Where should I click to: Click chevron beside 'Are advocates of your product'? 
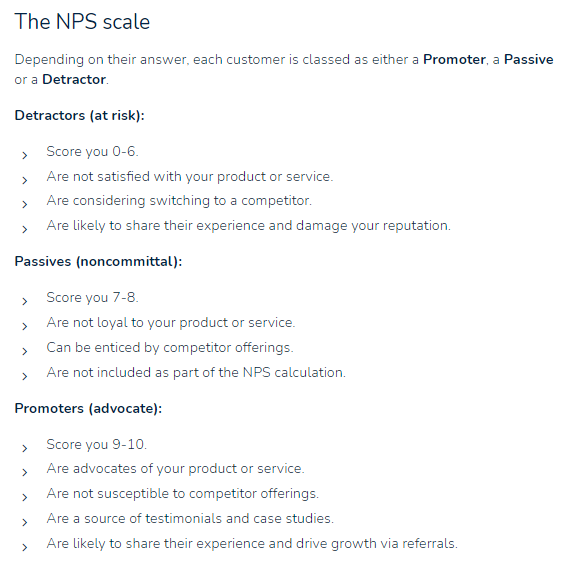pyautogui.click(x=25, y=472)
